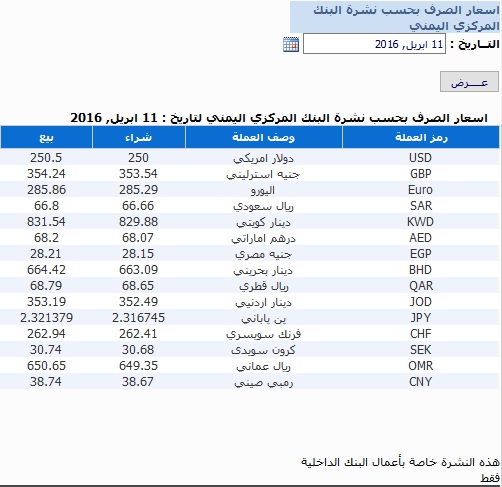This screenshot has width=502, height=487.
Task: Select the OMR currency code cell
Action: (421, 366)
